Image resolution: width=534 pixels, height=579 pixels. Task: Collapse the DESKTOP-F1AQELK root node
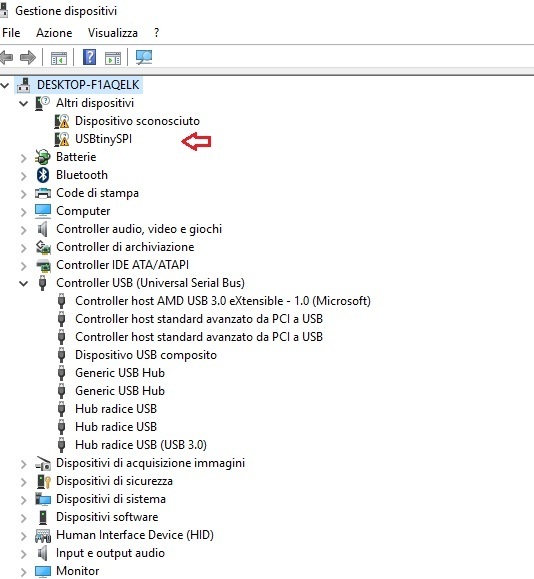(x=5, y=86)
